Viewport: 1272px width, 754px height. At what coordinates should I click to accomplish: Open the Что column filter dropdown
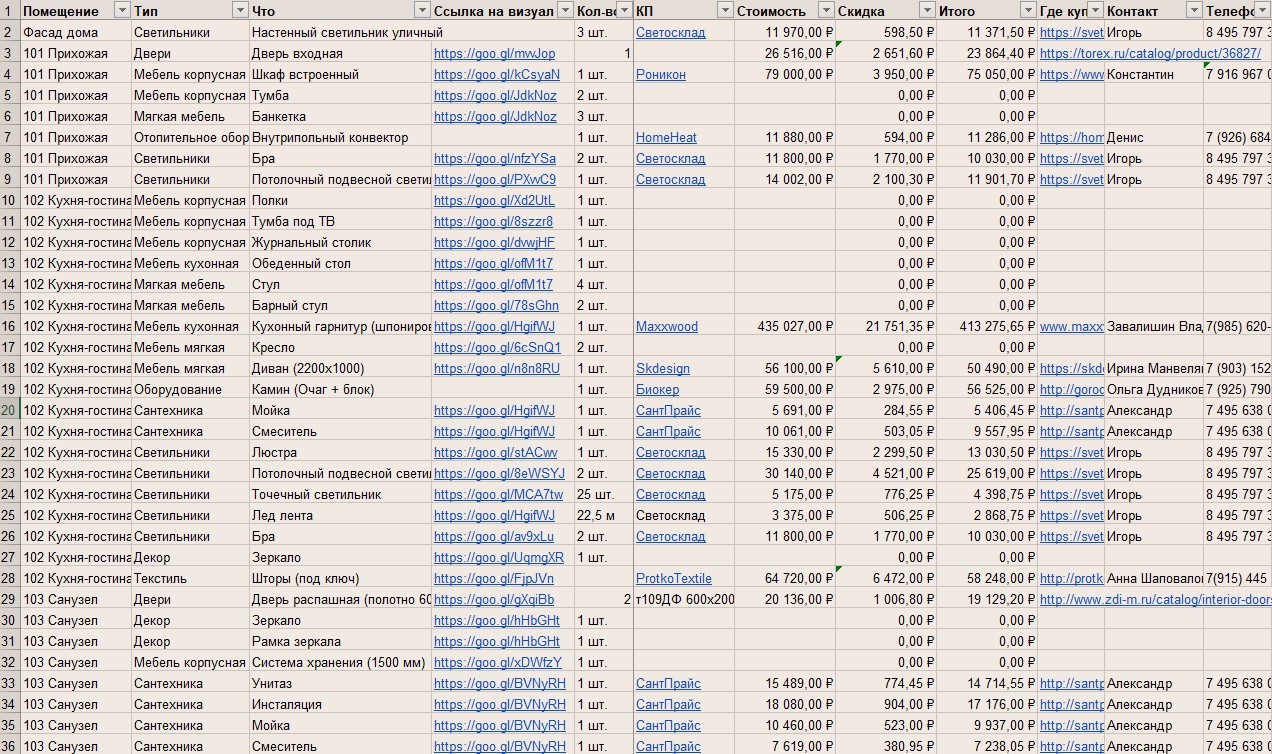coord(422,10)
